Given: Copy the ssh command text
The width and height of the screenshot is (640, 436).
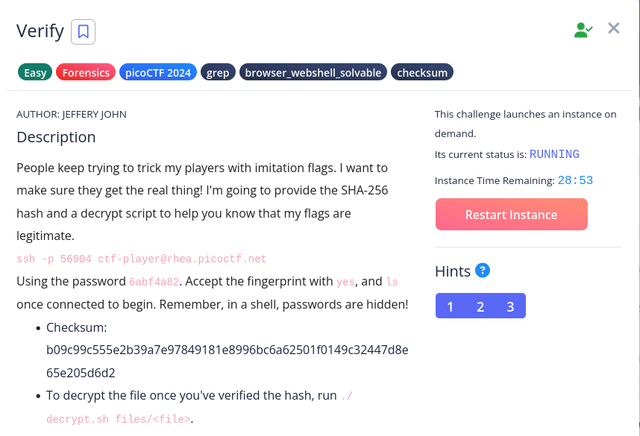Looking at the screenshot, I should 141,259.
